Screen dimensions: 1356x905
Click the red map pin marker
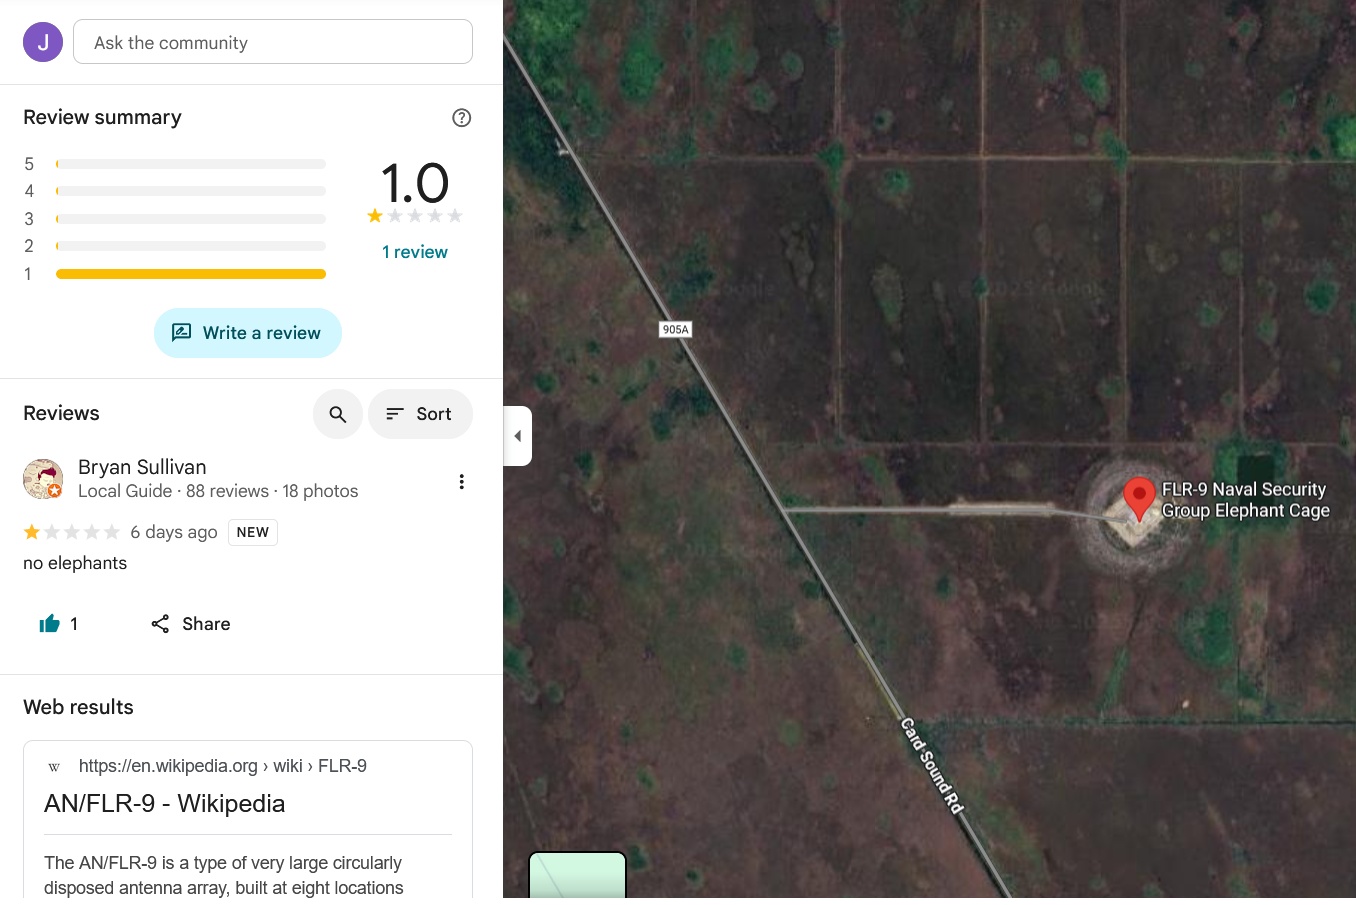[1138, 498]
